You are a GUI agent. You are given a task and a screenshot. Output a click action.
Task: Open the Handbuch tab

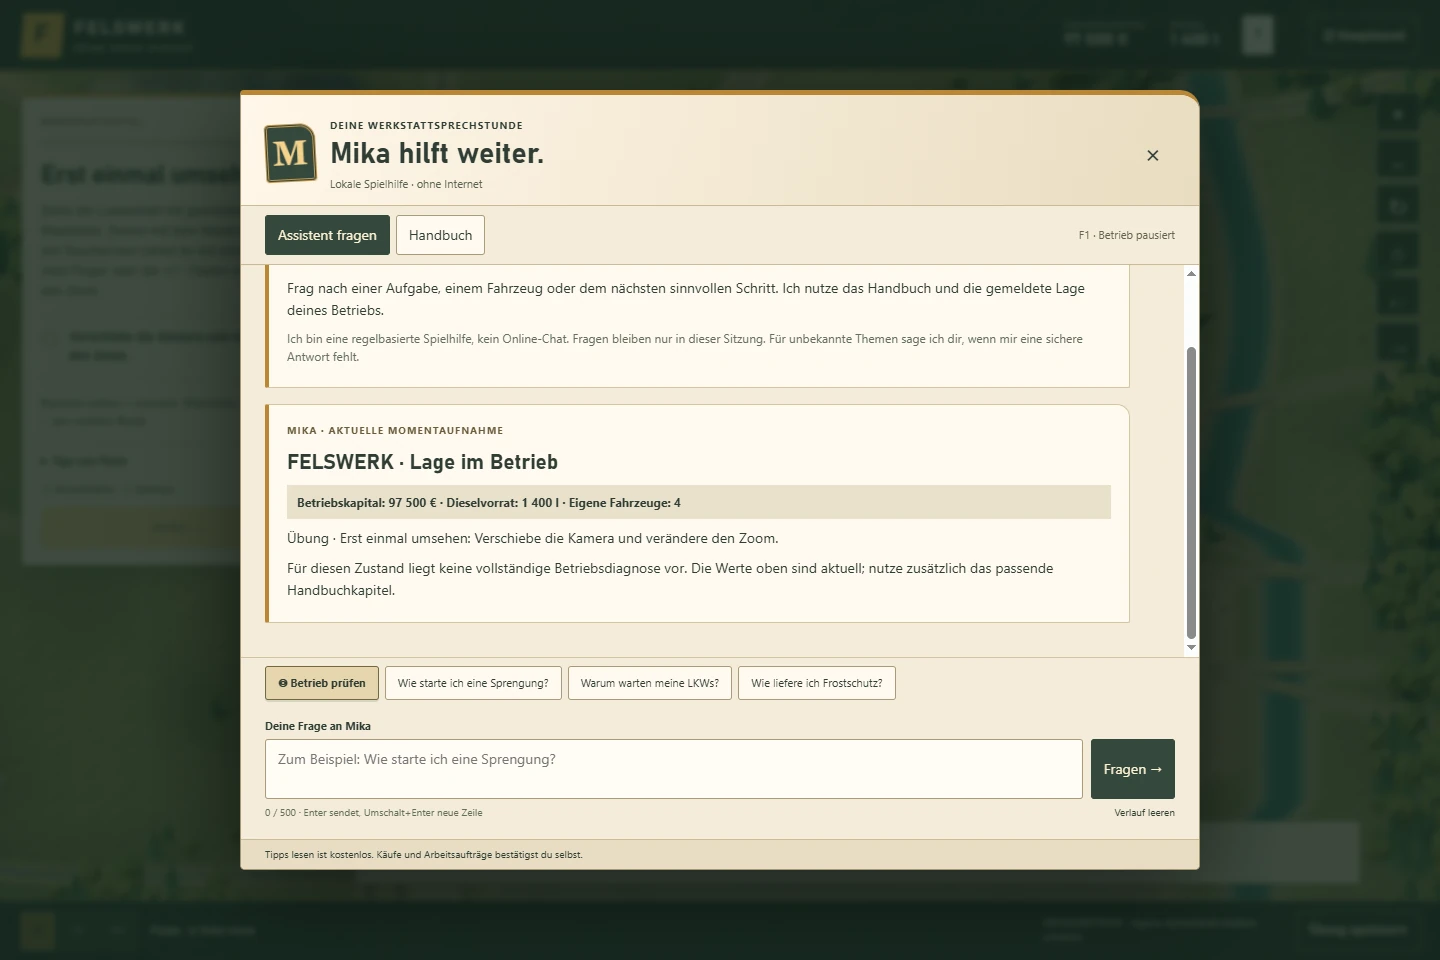pos(440,235)
